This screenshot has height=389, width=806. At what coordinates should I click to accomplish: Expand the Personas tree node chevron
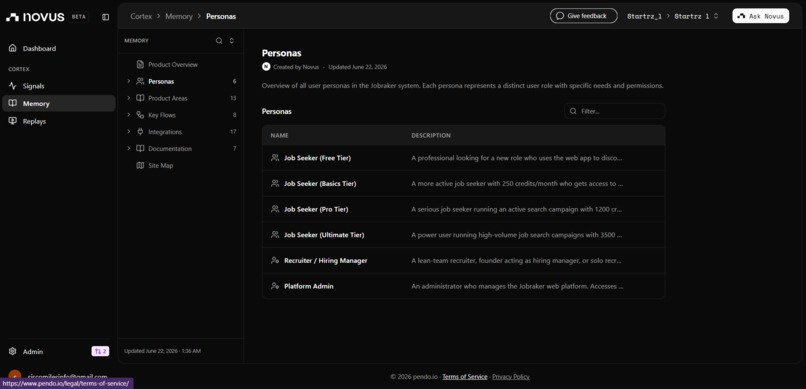click(x=129, y=81)
